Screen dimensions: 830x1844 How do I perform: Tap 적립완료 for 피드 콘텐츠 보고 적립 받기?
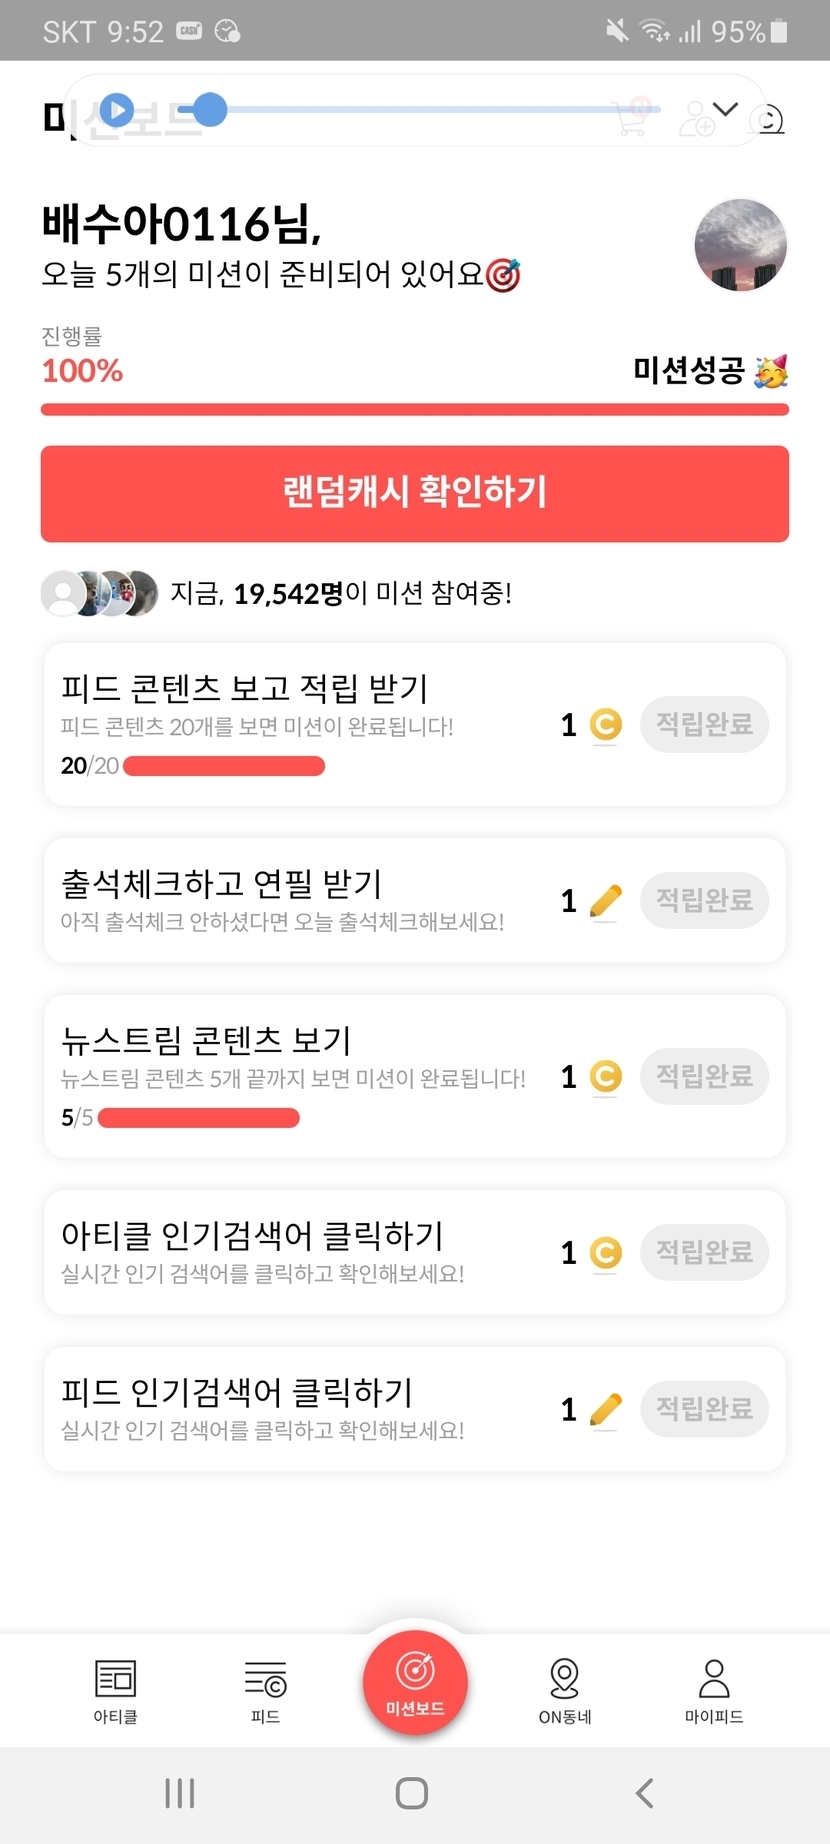coord(704,724)
